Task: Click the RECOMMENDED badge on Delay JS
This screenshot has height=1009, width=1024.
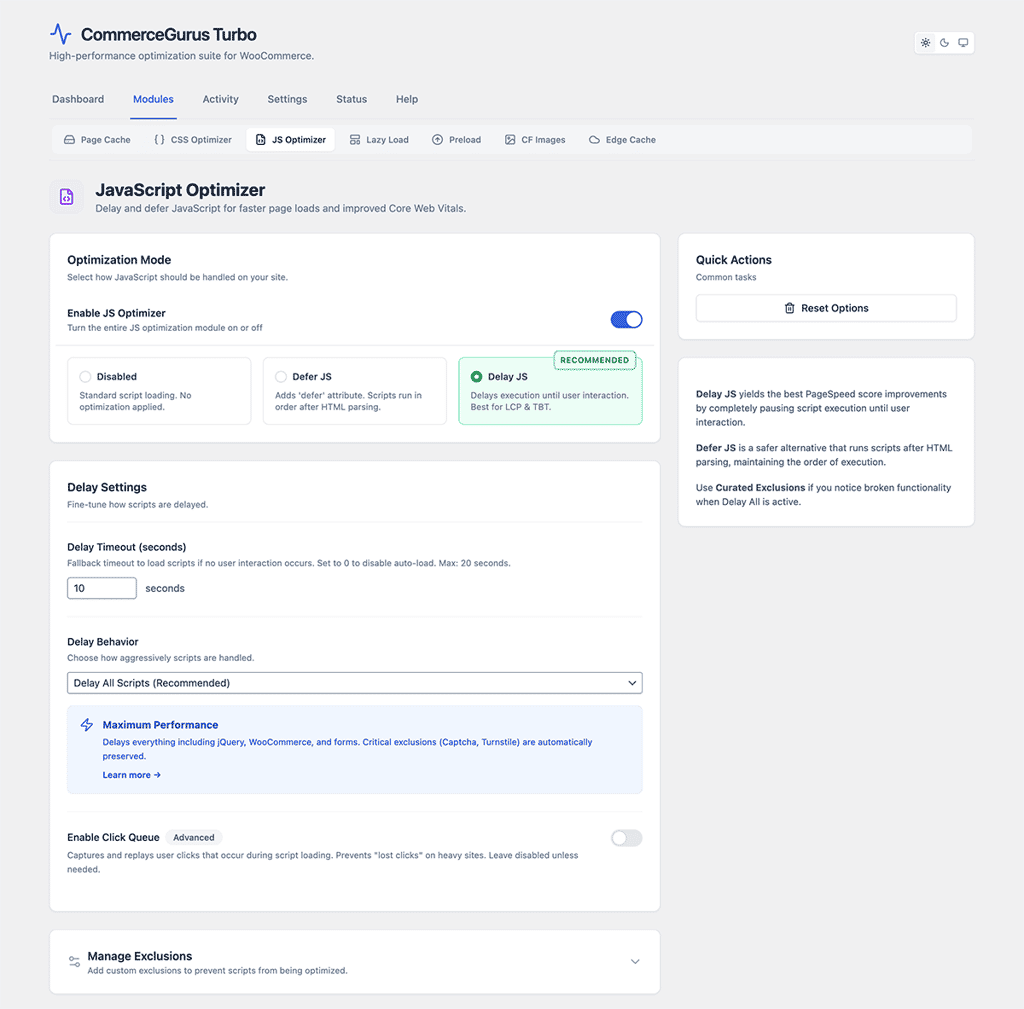Action: click(x=594, y=360)
